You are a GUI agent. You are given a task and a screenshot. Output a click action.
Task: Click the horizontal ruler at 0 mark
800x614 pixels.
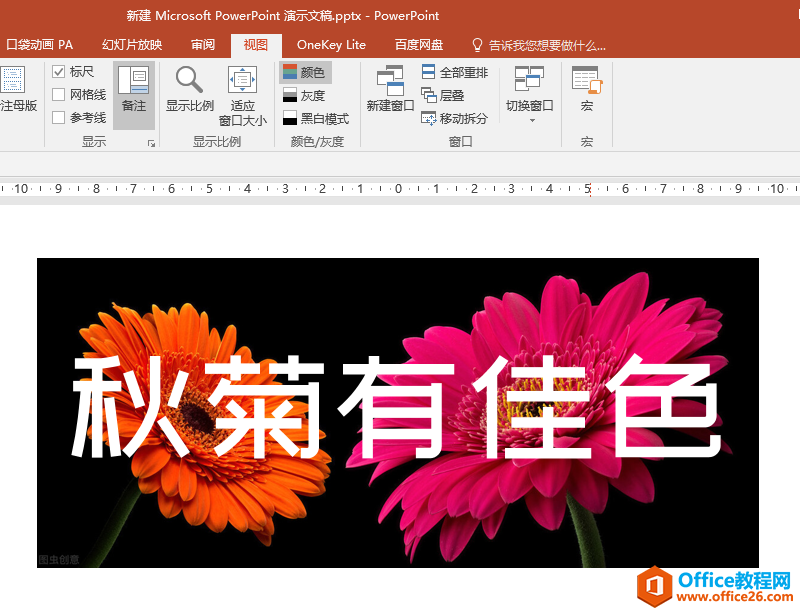coord(398,189)
